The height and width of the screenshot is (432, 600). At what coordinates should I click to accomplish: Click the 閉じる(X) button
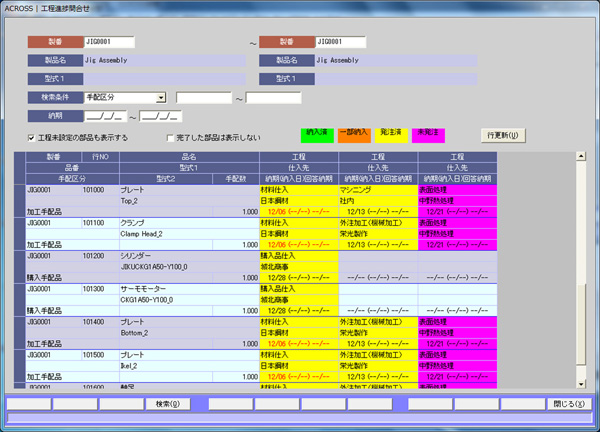coord(569,404)
